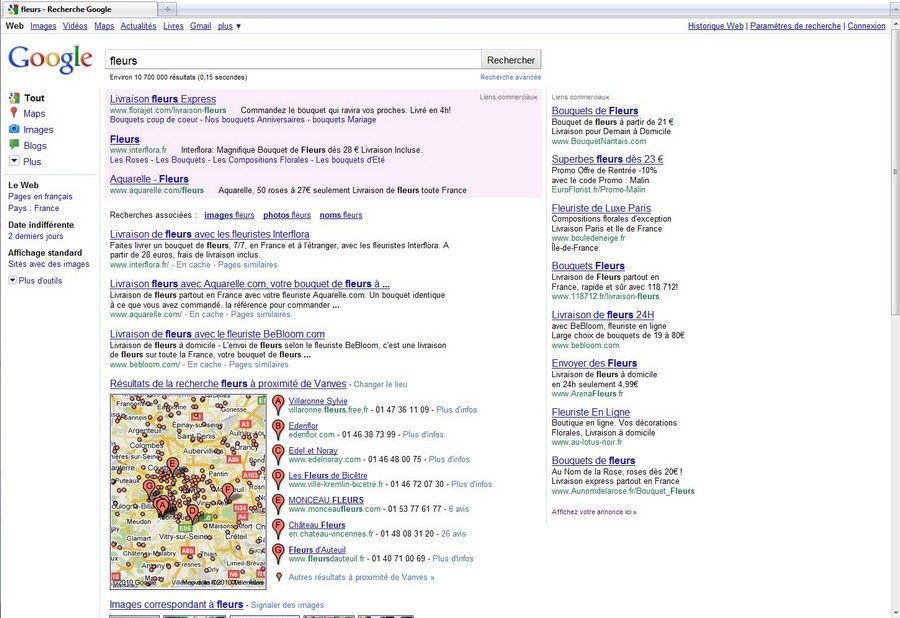Click the small pin next to Autres résultats
Image resolution: width=900 pixels, height=618 pixels.
coord(278,577)
